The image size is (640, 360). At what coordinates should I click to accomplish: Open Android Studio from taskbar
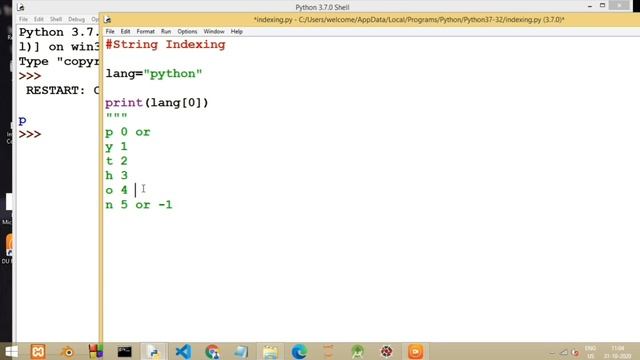[x=358, y=351]
